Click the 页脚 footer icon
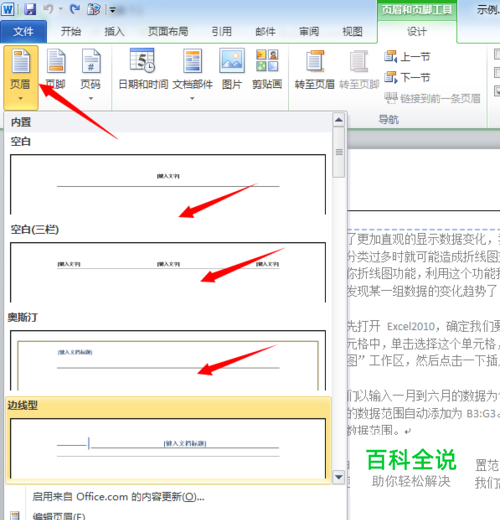 click(56, 61)
